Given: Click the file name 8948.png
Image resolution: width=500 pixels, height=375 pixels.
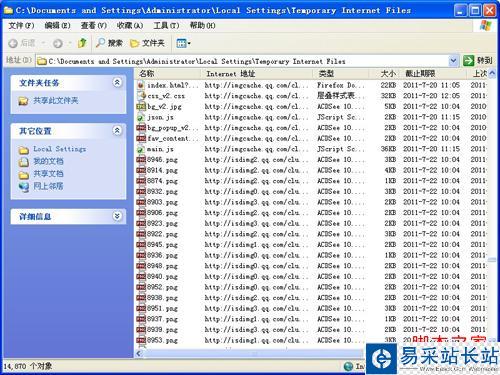Looking at the screenshot, I should click(162, 266).
